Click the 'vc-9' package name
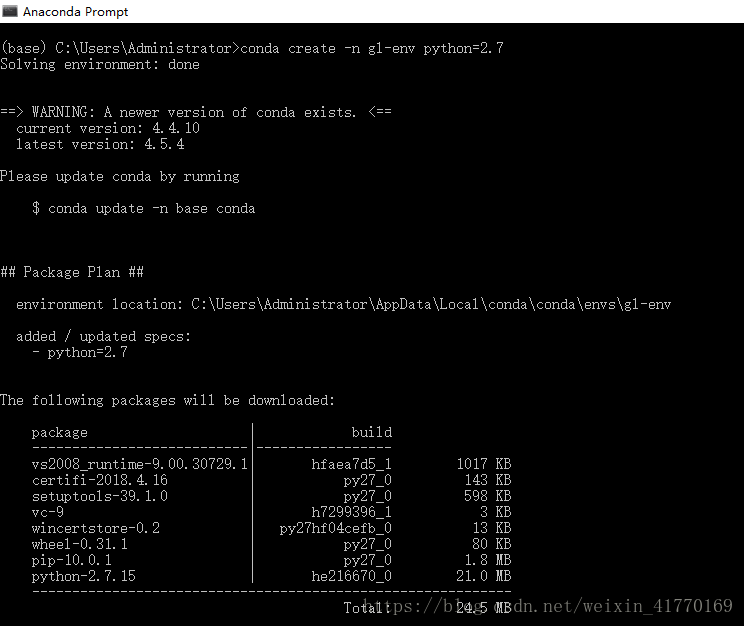This screenshot has width=744, height=626. (x=47, y=512)
